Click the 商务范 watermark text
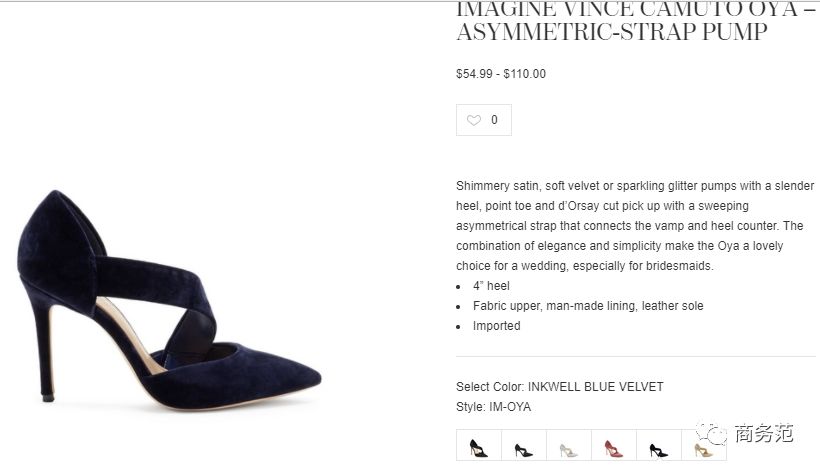 764,433
